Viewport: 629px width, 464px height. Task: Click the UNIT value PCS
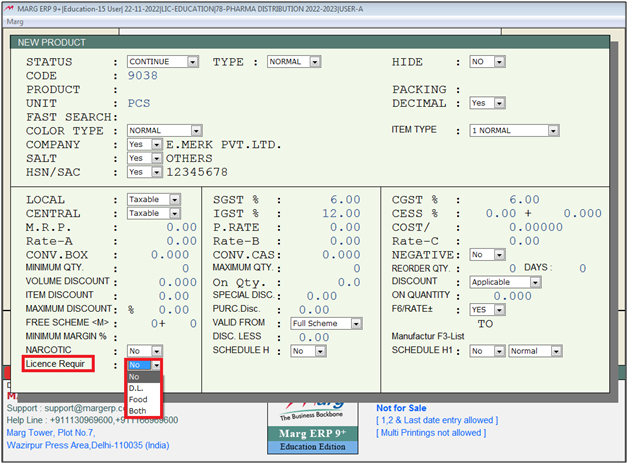pos(138,103)
